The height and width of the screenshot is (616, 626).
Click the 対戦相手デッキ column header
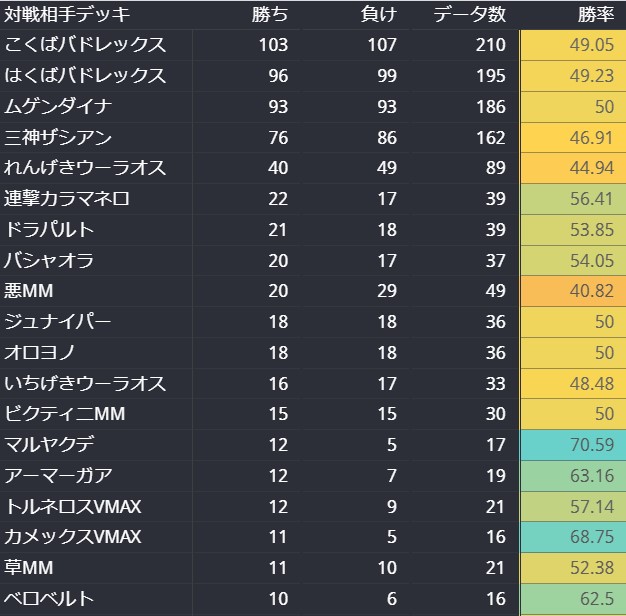pos(68,15)
